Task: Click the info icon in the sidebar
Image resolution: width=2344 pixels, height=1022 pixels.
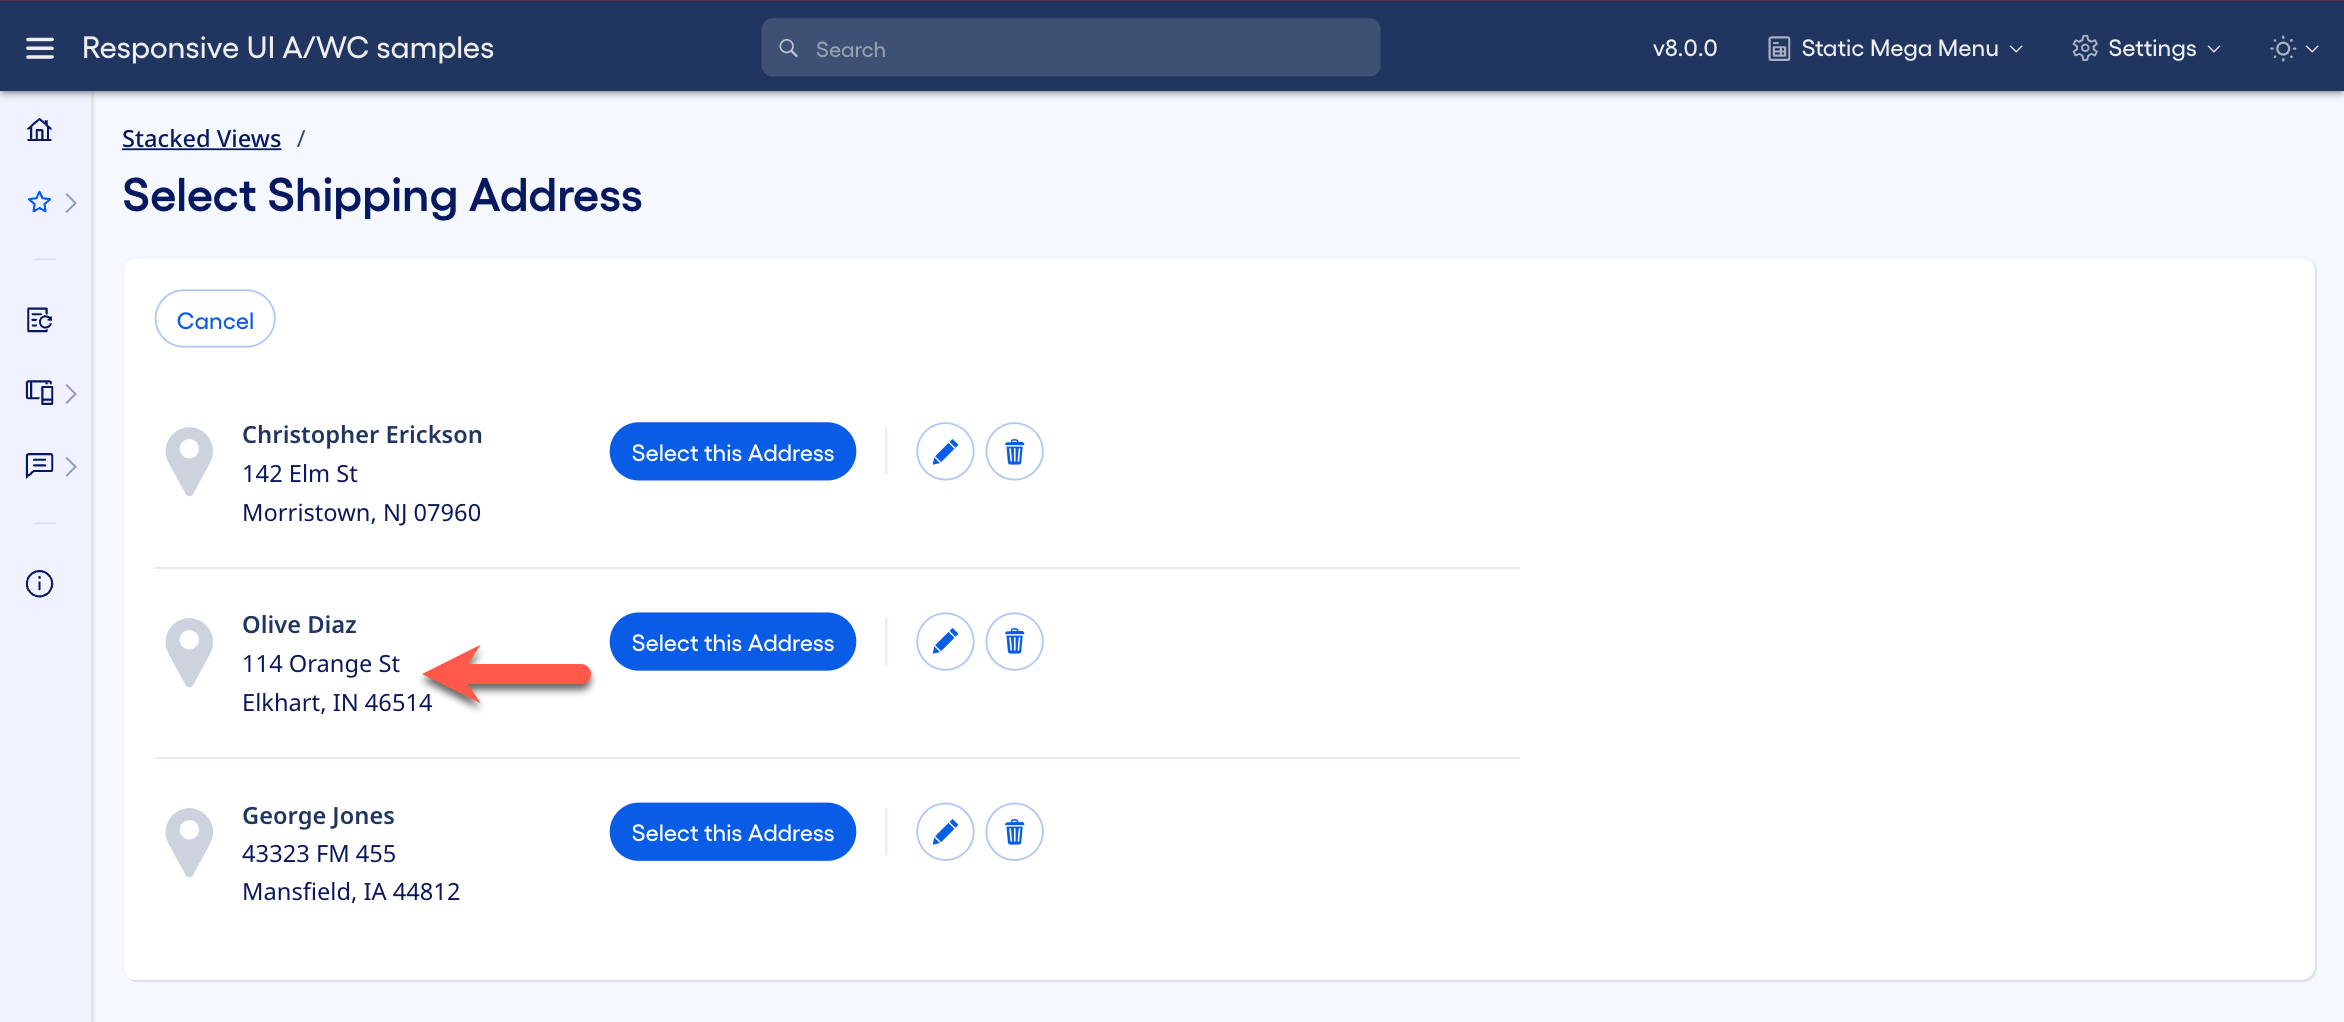Action: 39,583
